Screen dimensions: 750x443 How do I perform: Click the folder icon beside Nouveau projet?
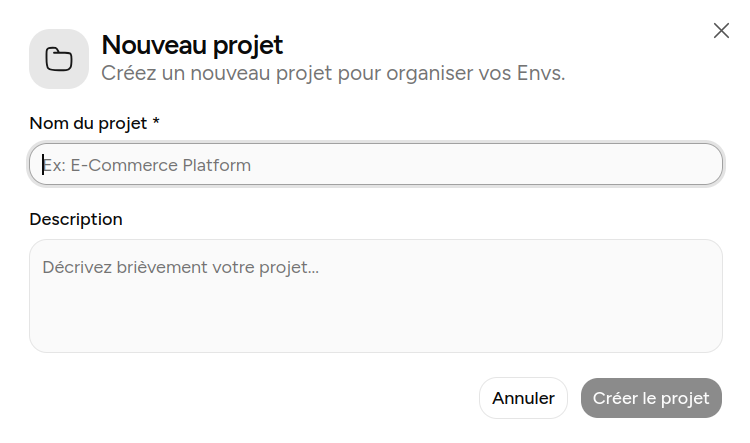click(x=59, y=59)
